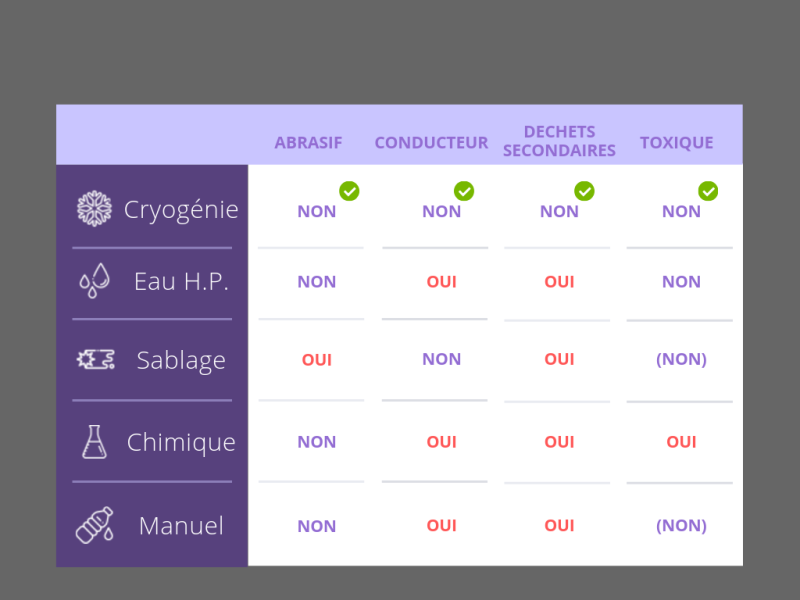
Task: Click the green checkmark under Toxique column
Action: pyautogui.click(x=708, y=191)
